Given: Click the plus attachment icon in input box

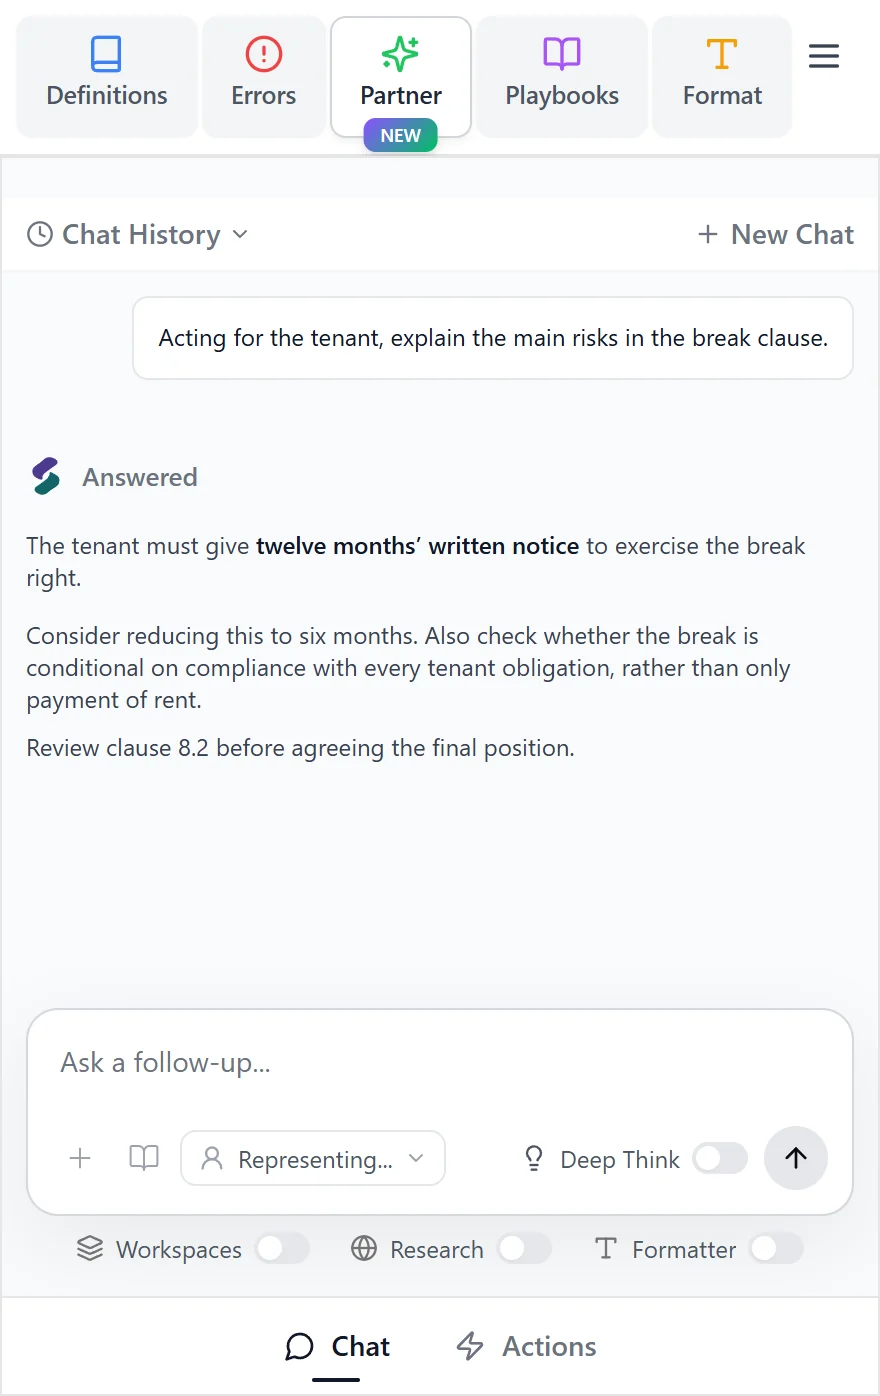Looking at the screenshot, I should point(80,1158).
